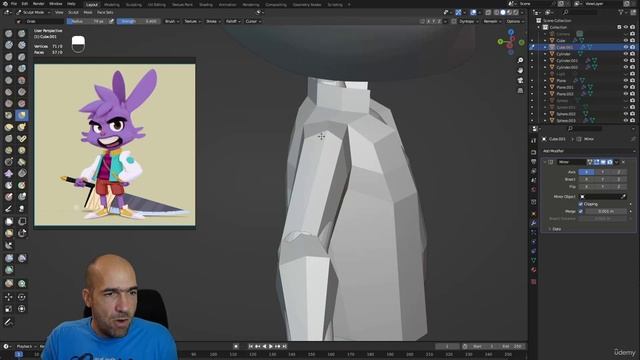Select the Annotate tool in toolbar
The height and width of the screenshot is (360, 640).
click(x=9, y=322)
